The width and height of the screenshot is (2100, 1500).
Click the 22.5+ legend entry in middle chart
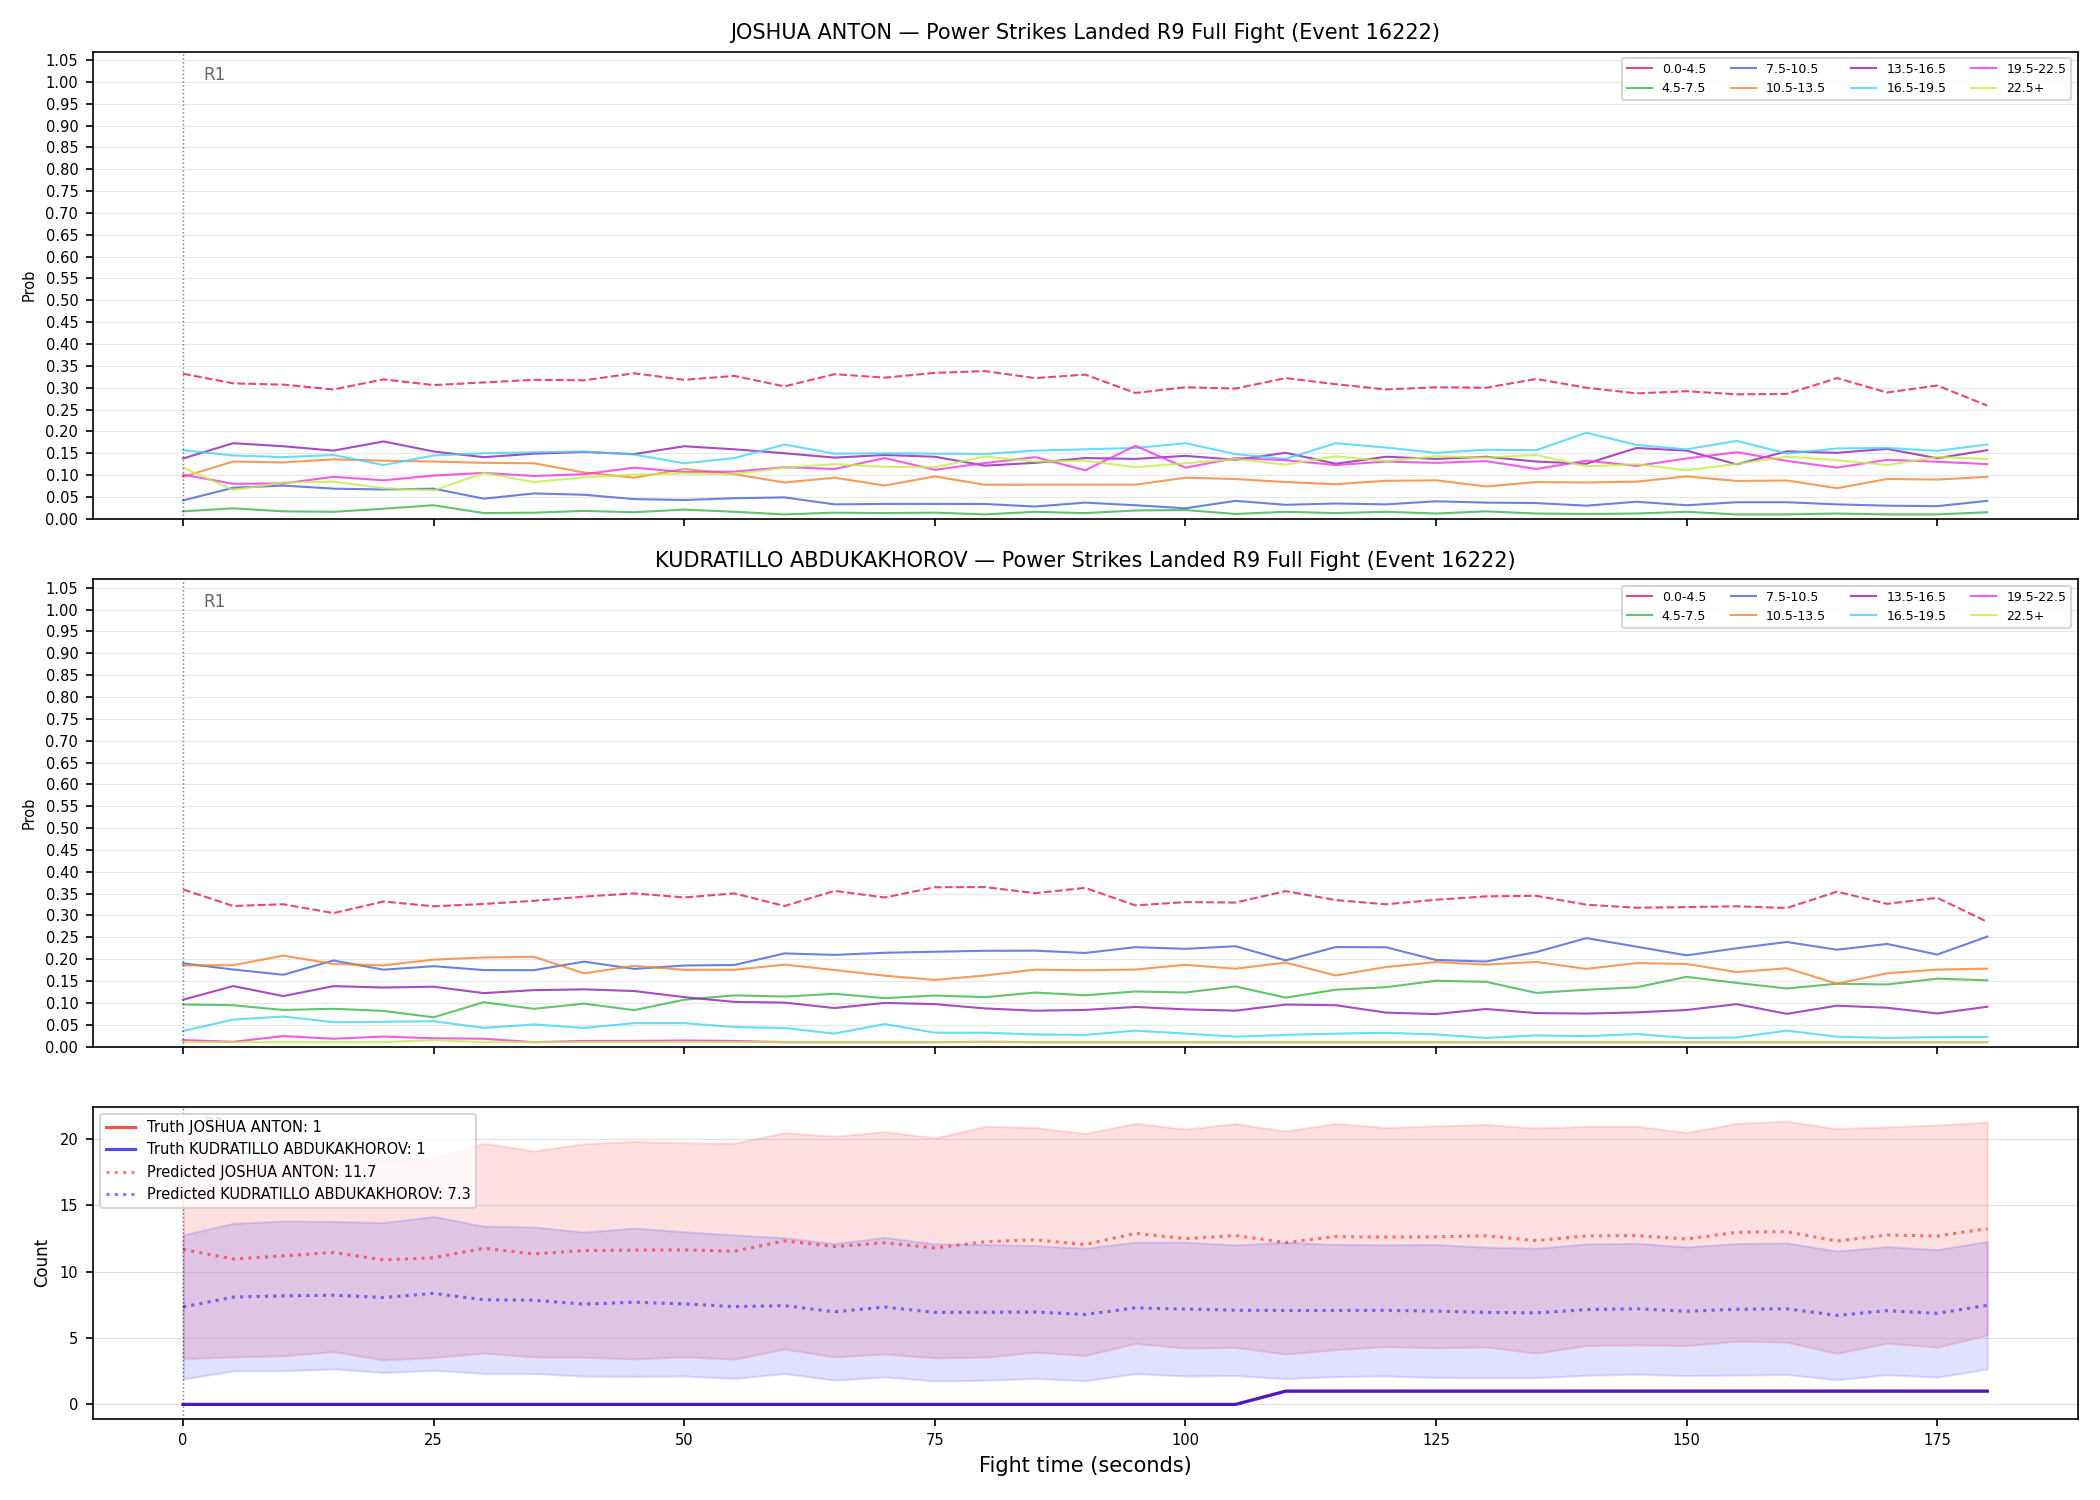tap(2008, 616)
